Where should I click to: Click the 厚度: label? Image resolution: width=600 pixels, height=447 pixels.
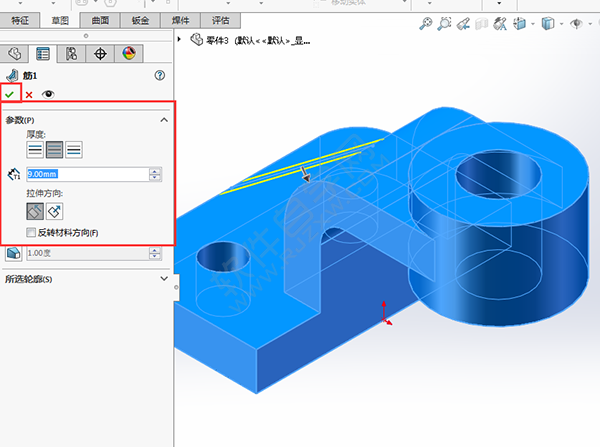point(36,134)
